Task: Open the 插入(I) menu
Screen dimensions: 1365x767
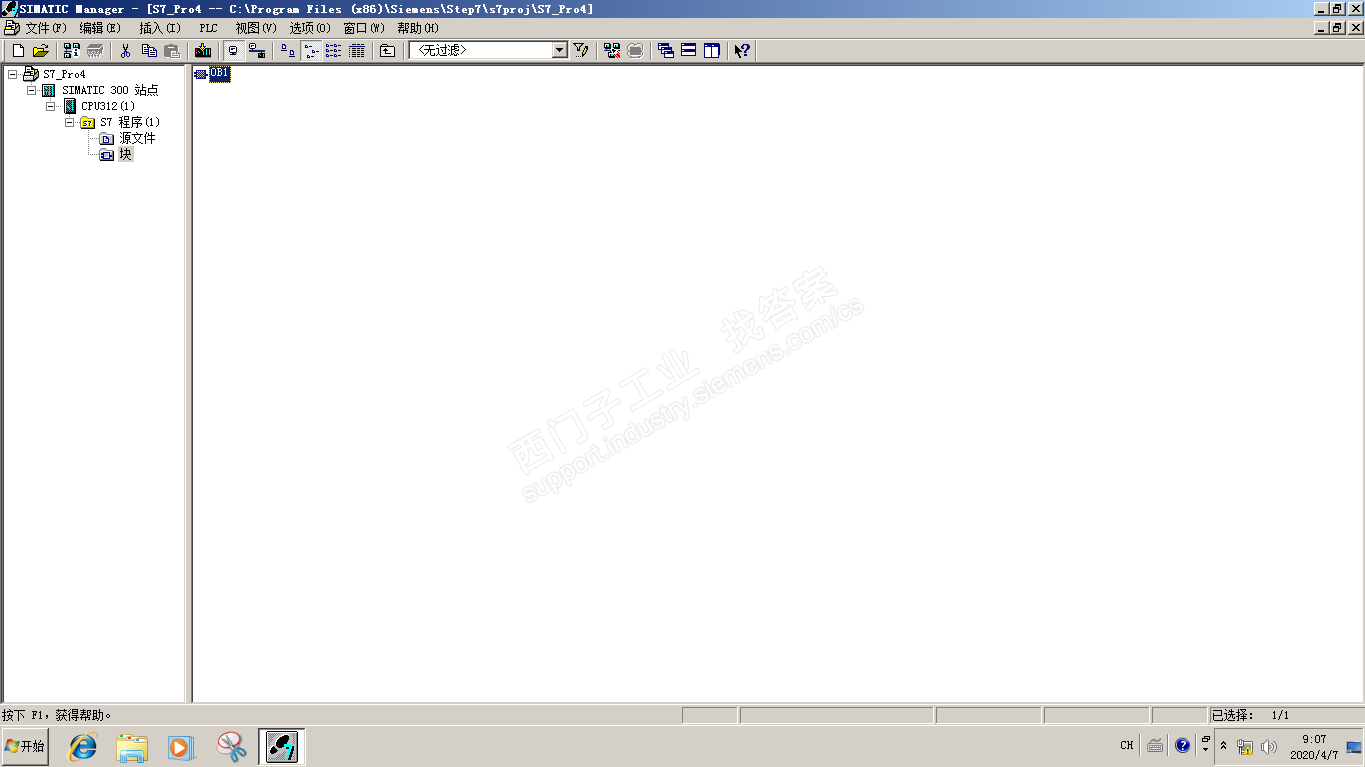Action: click(160, 28)
